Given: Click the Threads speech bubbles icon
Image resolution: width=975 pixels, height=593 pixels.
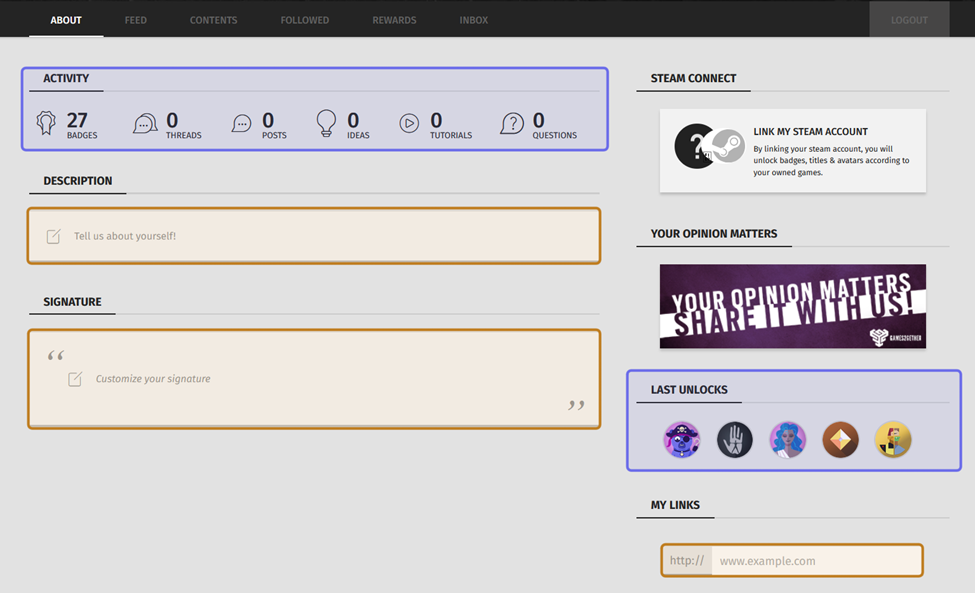Looking at the screenshot, I should point(145,124).
